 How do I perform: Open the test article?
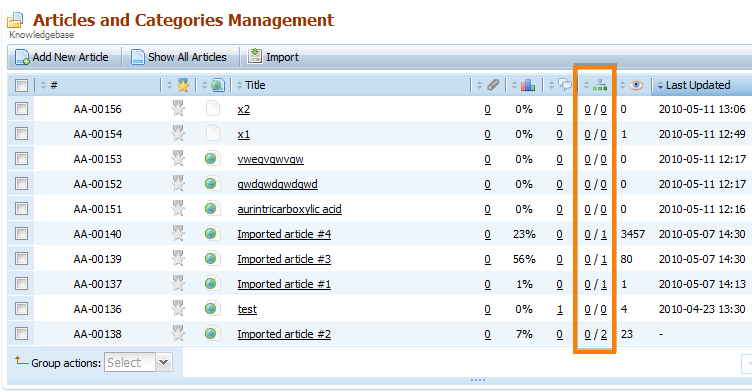tap(247, 309)
